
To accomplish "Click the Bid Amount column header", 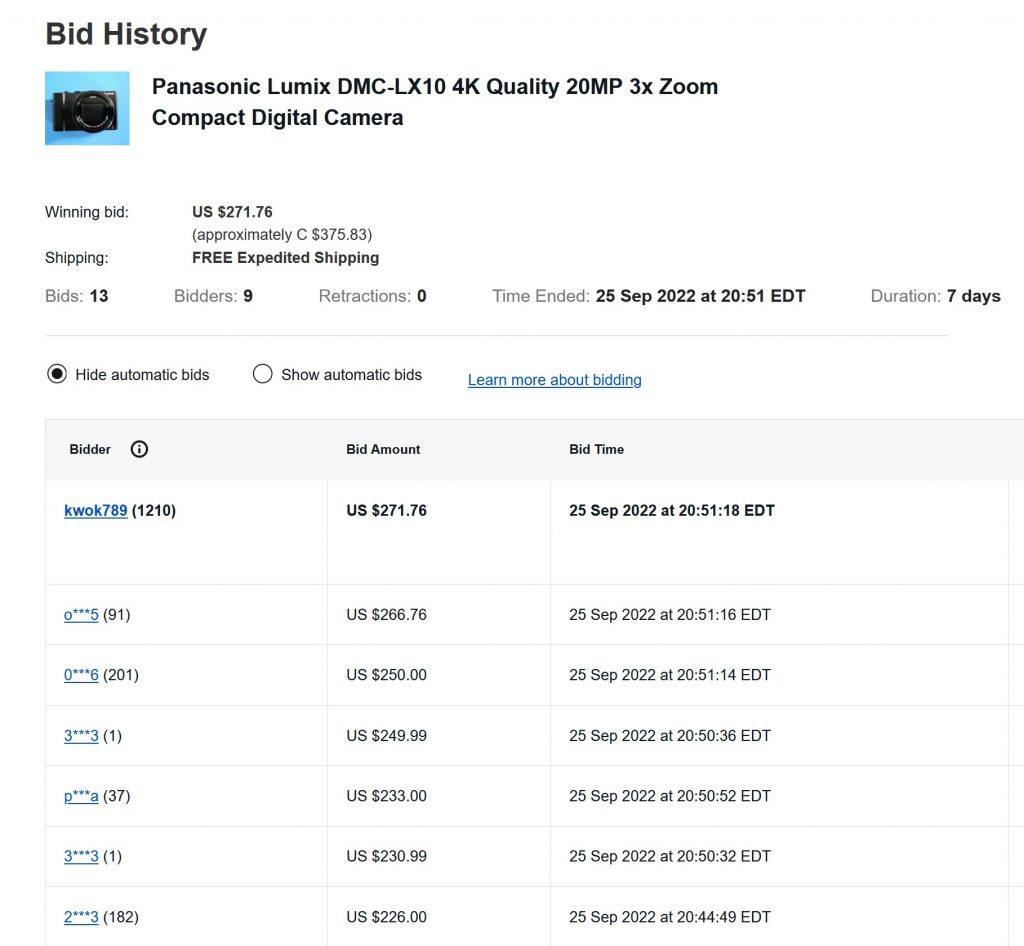I will tap(383, 450).
